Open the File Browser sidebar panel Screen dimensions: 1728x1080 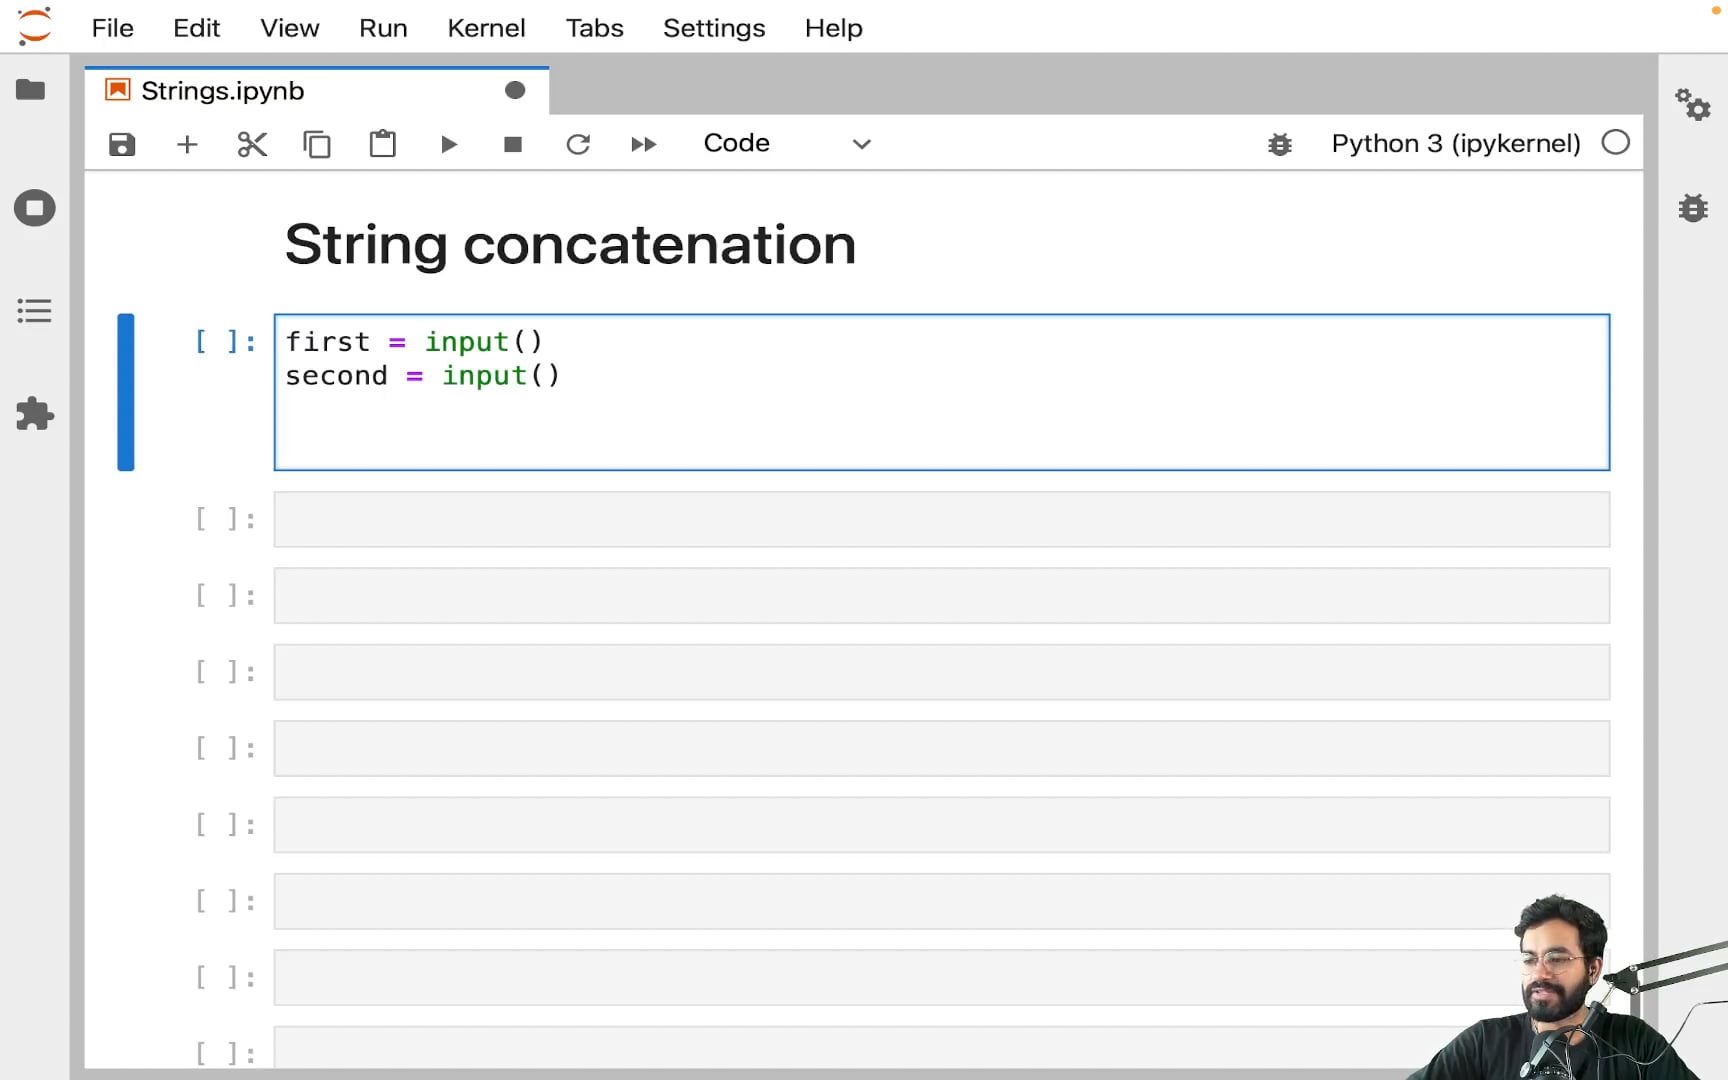(x=31, y=90)
